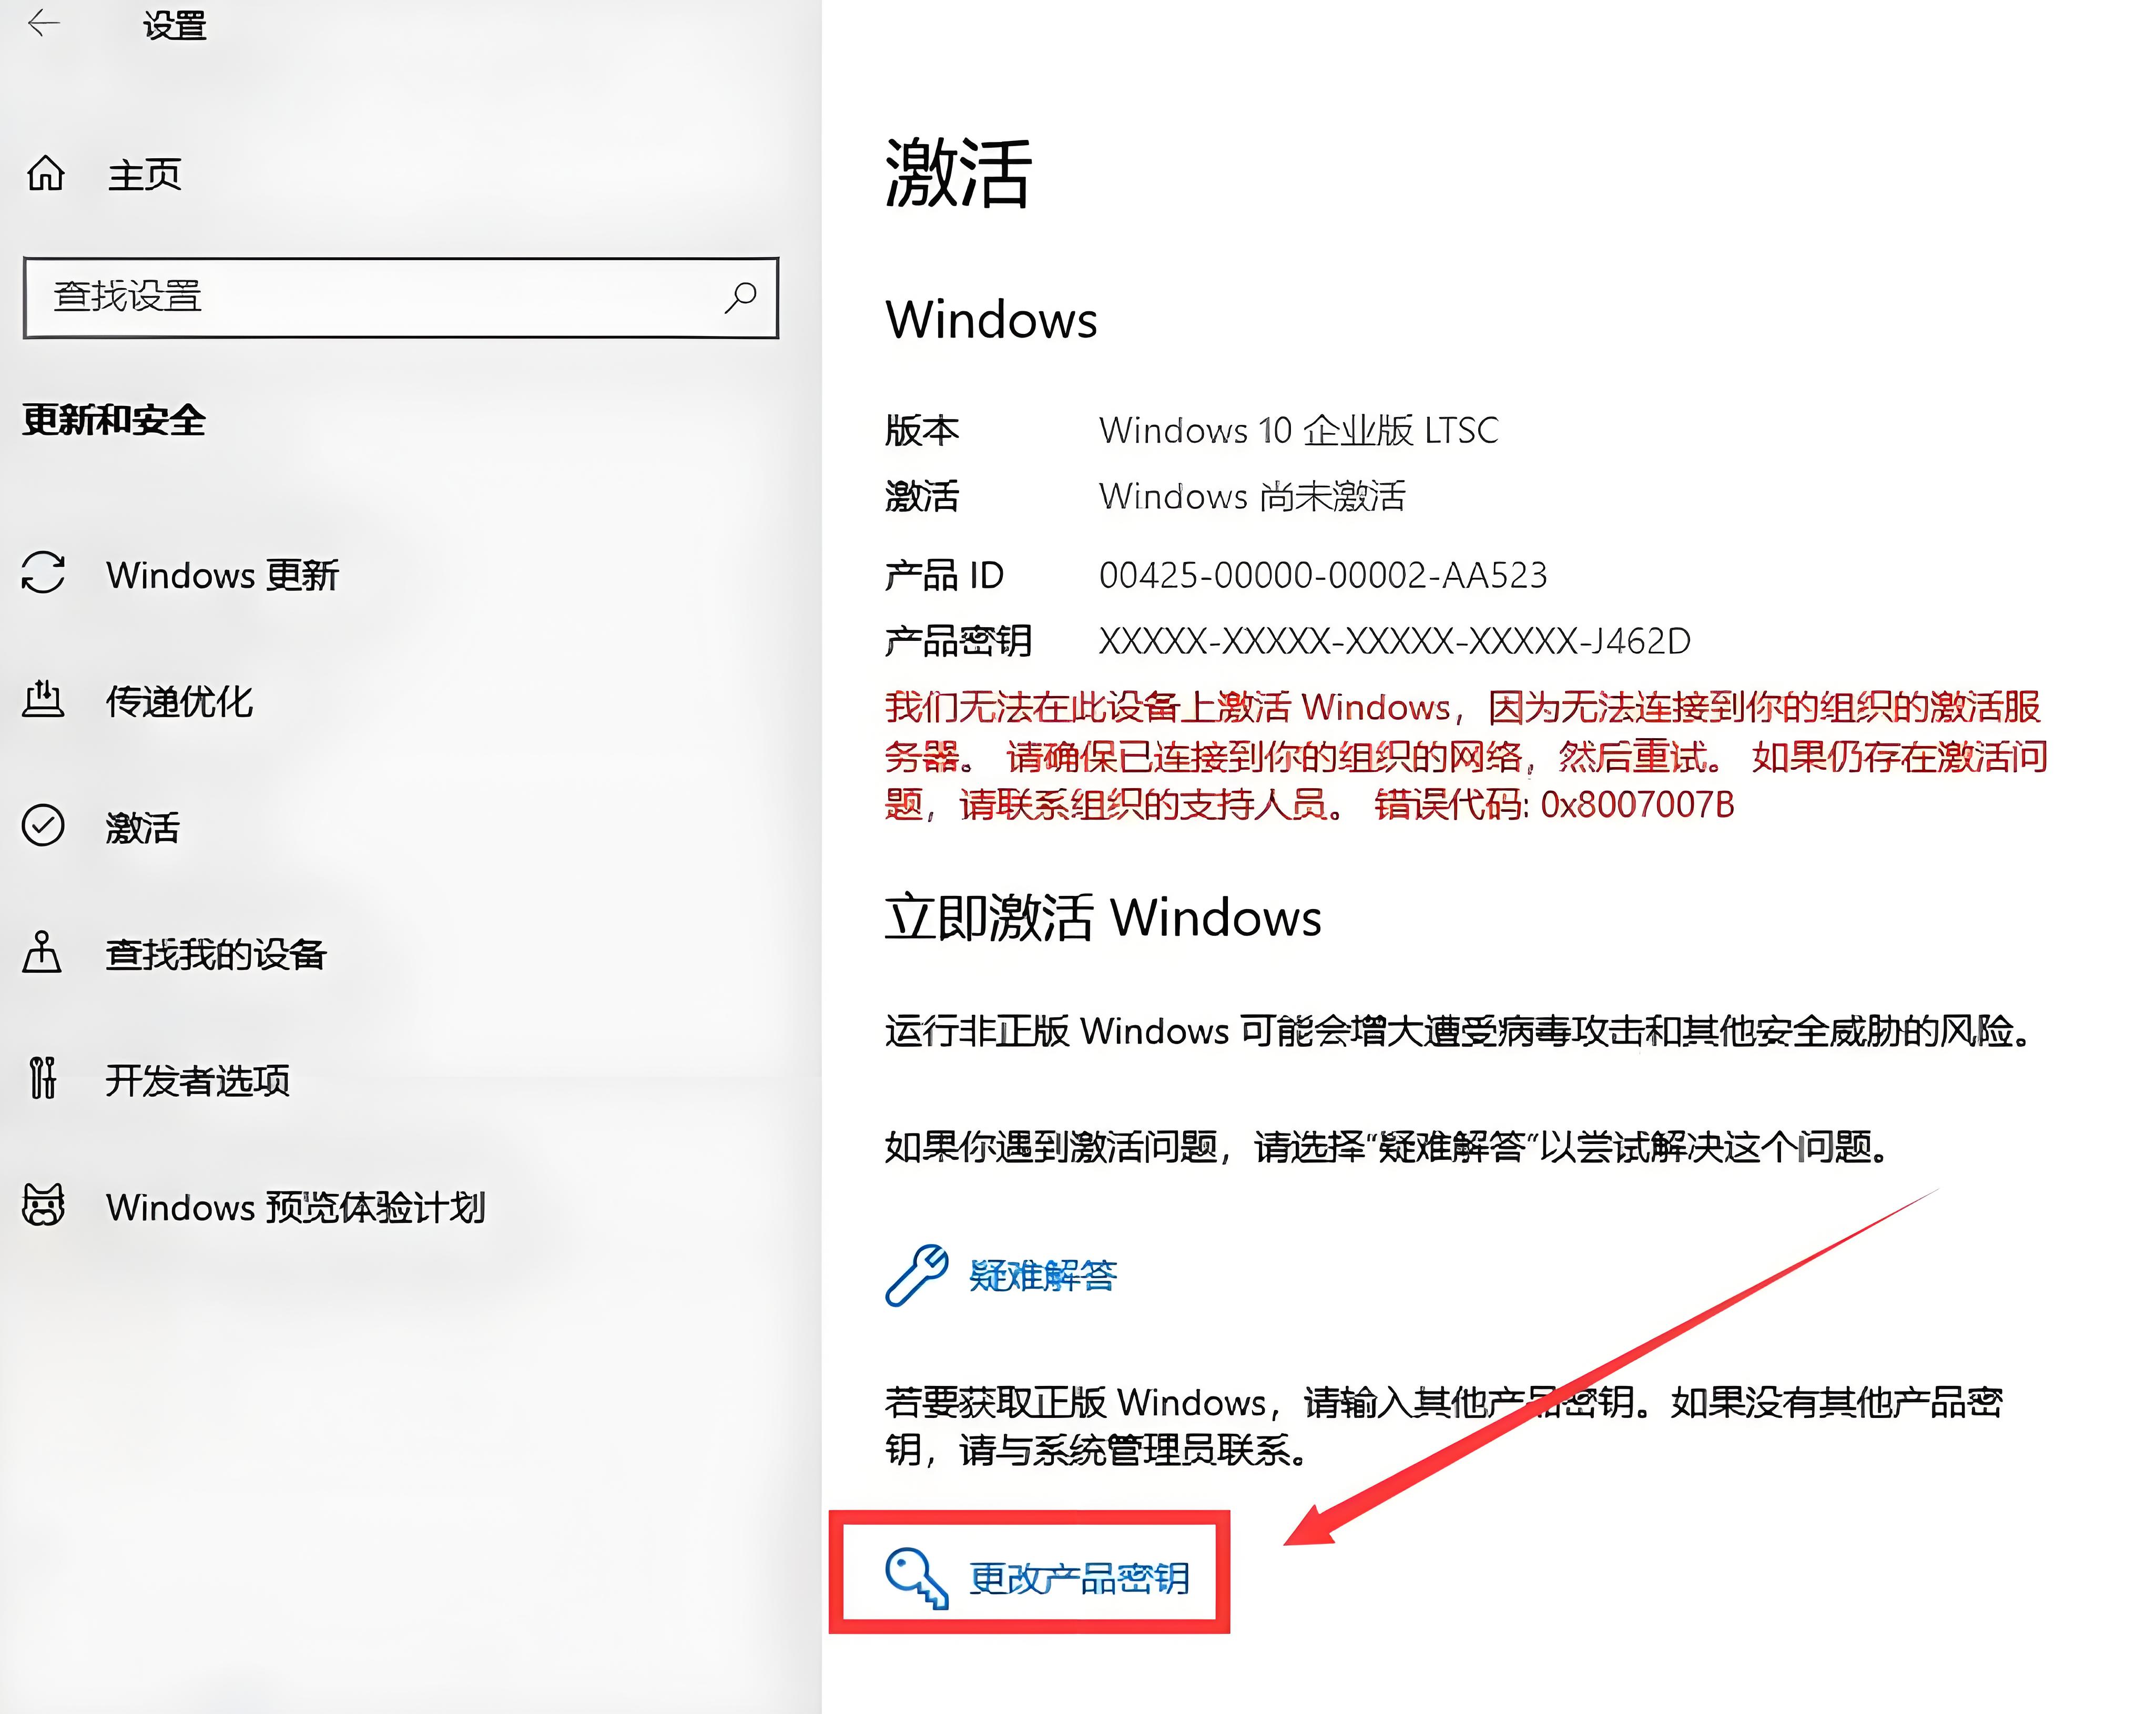Image resolution: width=2156 pixels, height=1714 pixels.
Task: Click the back arrow icon
Action: point(43,23)
